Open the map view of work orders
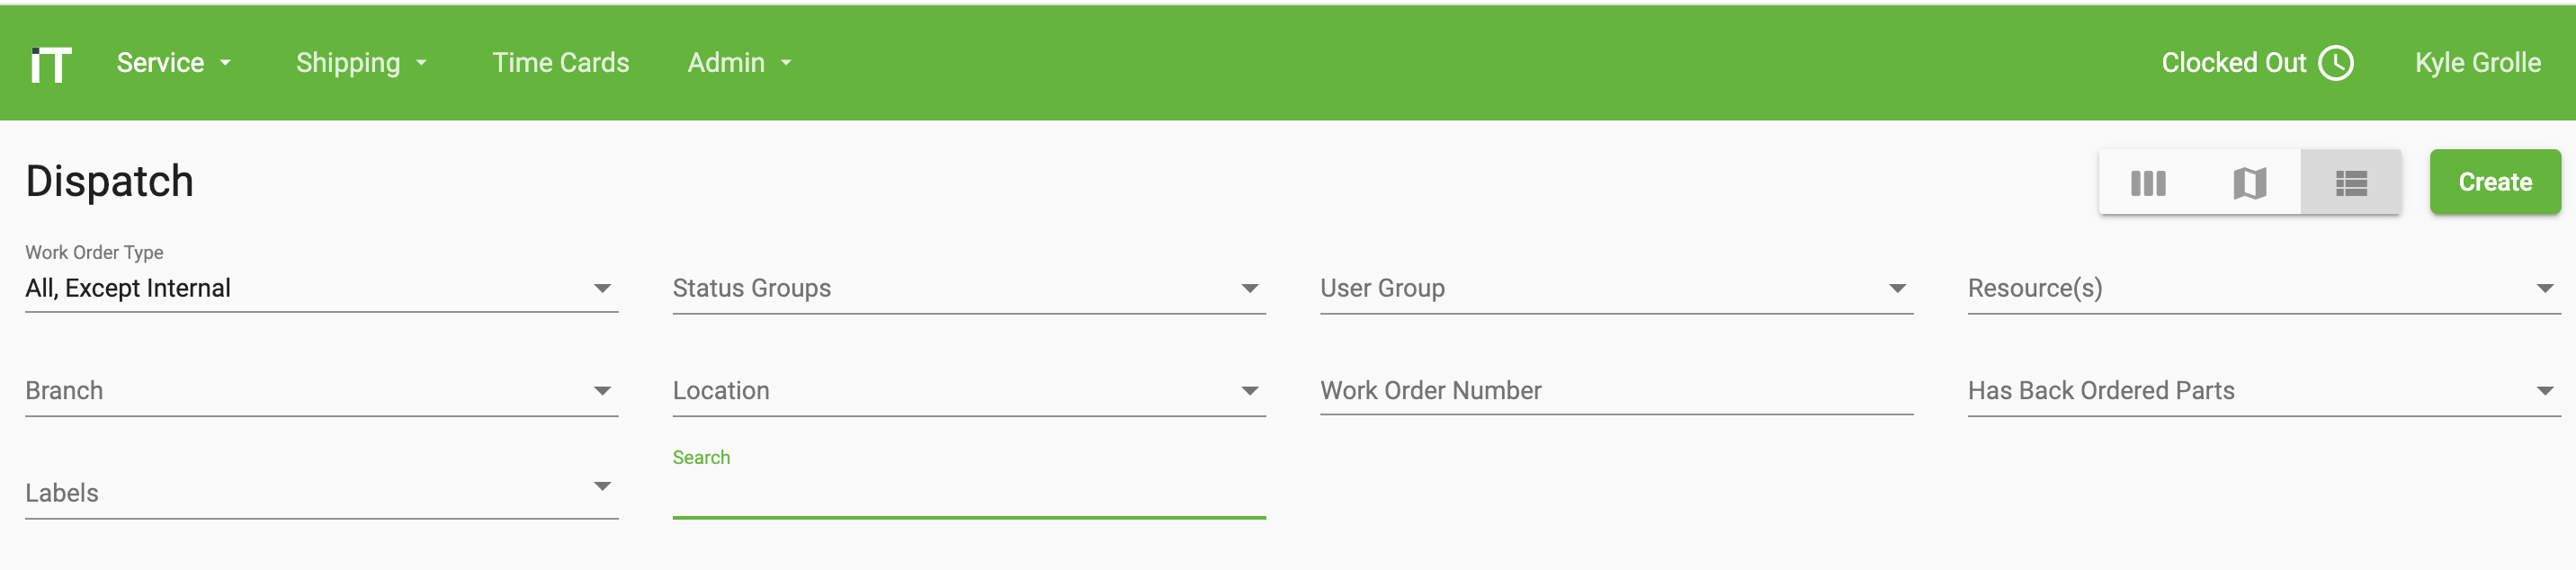Viewport: 2576px width, 570px height. click(x=2250, y=182)
